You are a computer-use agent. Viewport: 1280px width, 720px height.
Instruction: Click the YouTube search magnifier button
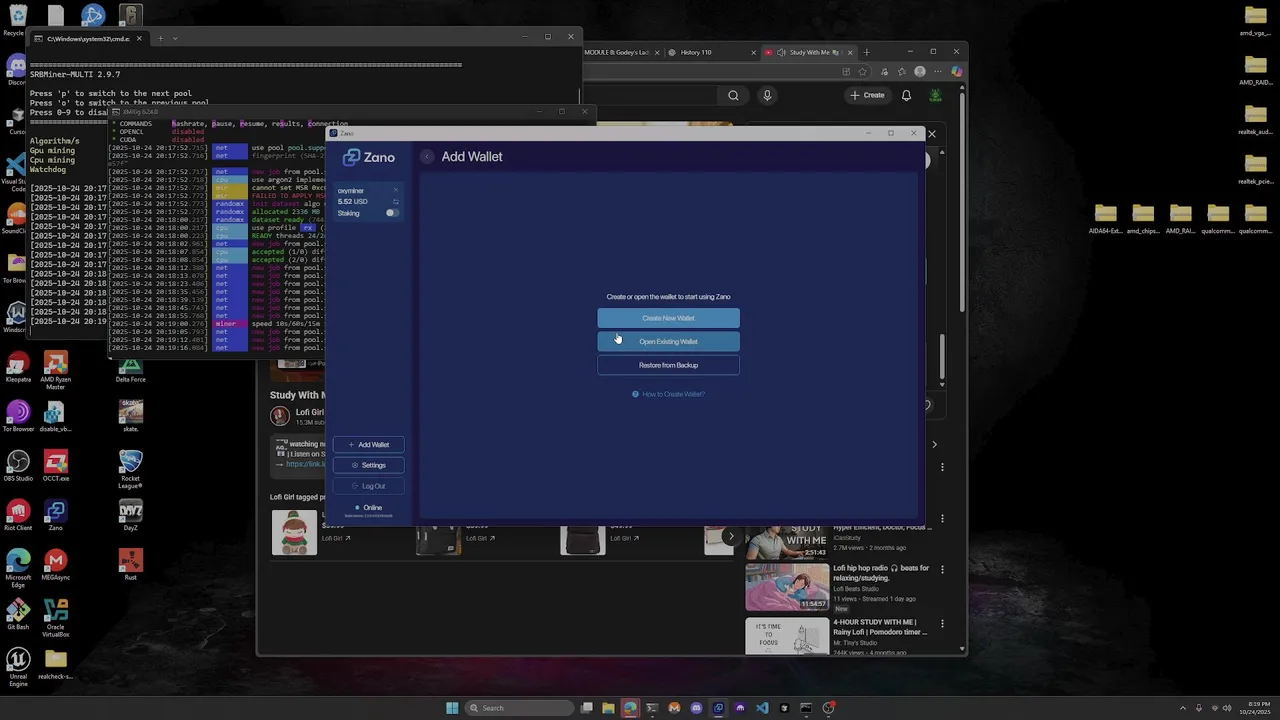coord(733,95)
